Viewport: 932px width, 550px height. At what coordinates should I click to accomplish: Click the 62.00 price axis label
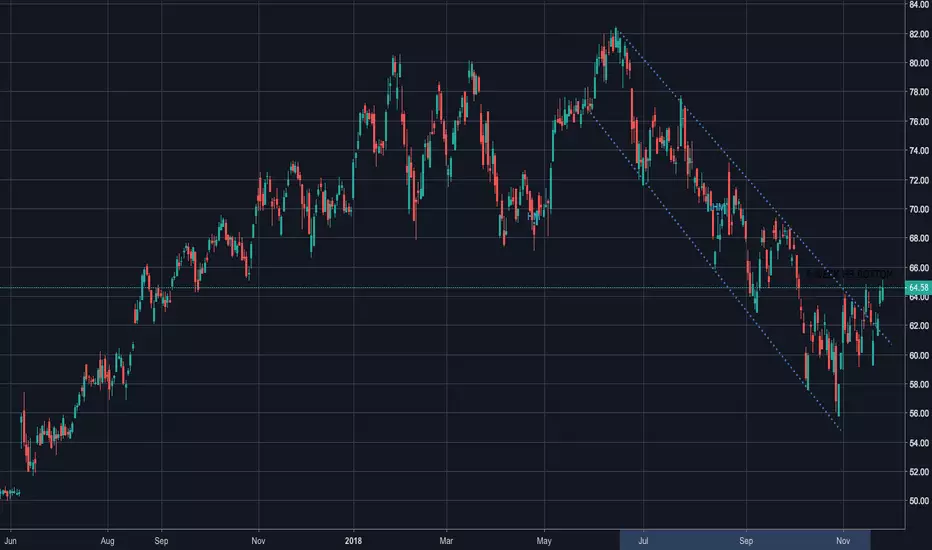pyautogui.click(x=919, y=326)
